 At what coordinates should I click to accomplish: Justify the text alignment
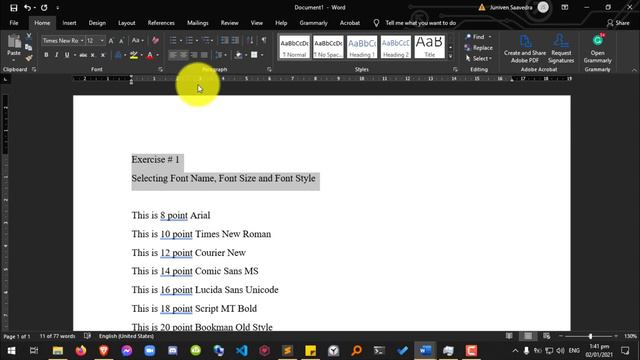204,55
